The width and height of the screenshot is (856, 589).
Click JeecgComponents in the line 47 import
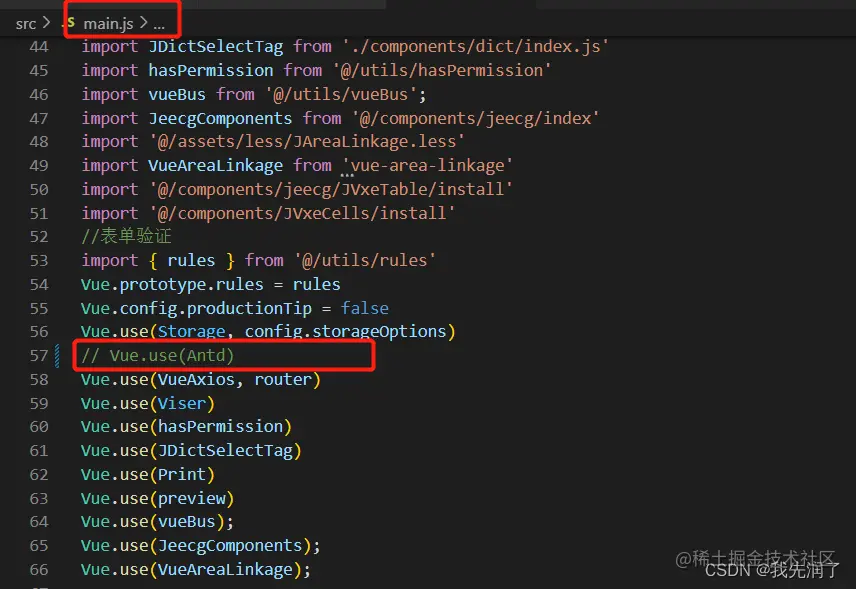click(x=220, y=118)
